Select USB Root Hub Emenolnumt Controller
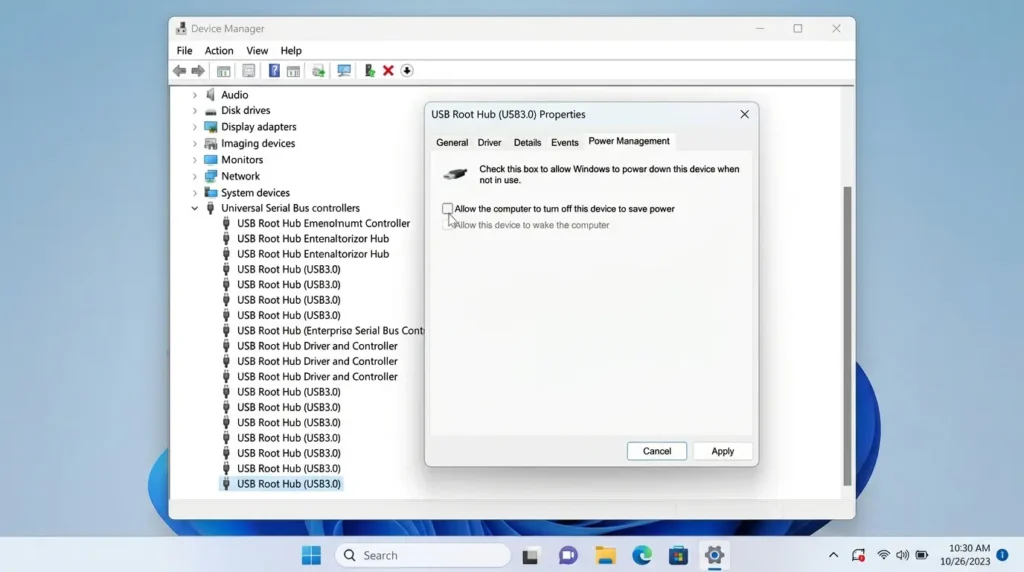 click(323, 223)
